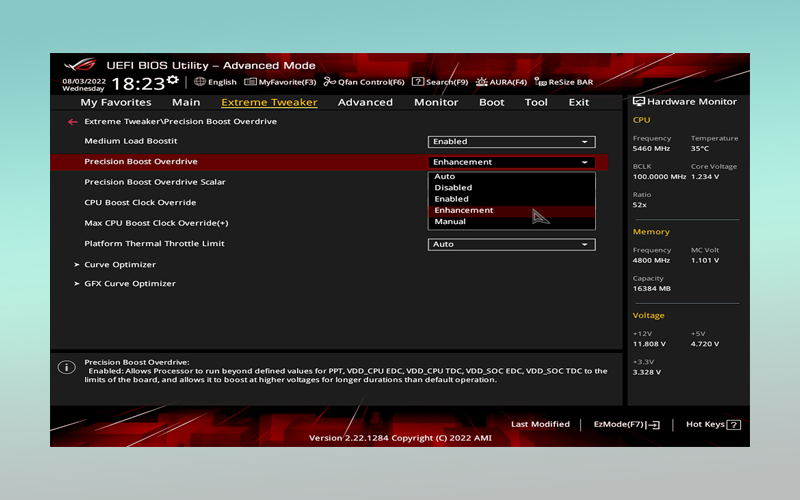Click the Last Modified button

(x=540, y=424)
